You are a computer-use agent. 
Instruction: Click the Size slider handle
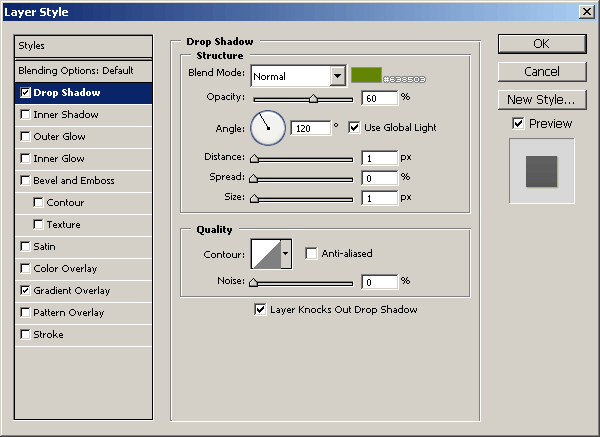point(254,199)
